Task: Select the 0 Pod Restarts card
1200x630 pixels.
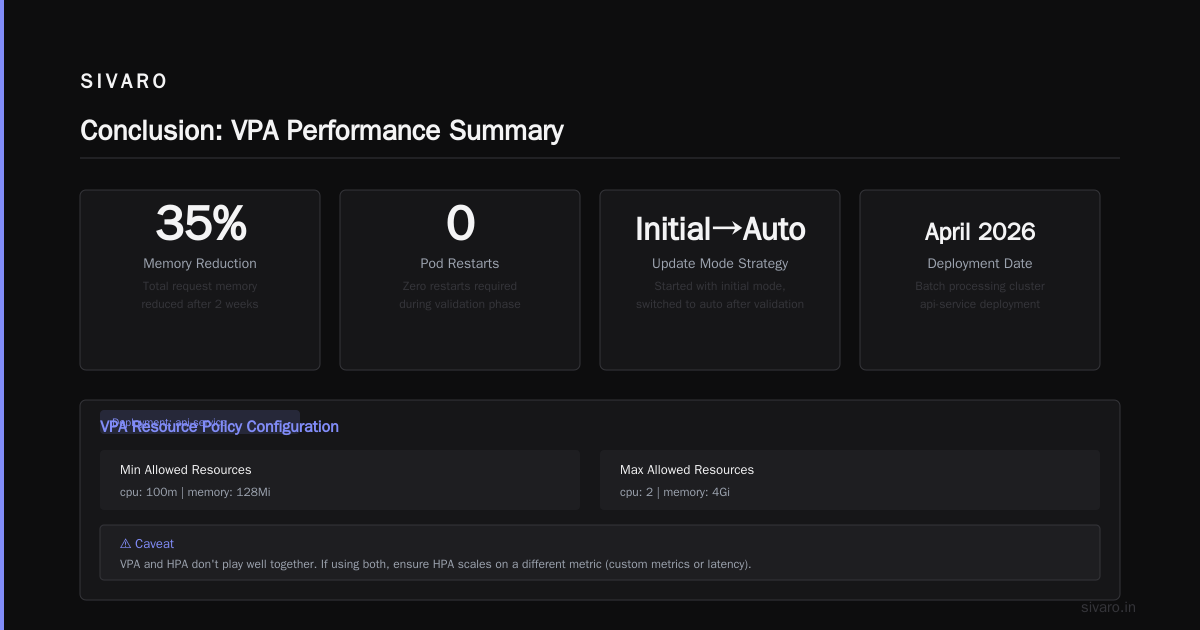Action: pyautogui.click(x=460, y=280)
